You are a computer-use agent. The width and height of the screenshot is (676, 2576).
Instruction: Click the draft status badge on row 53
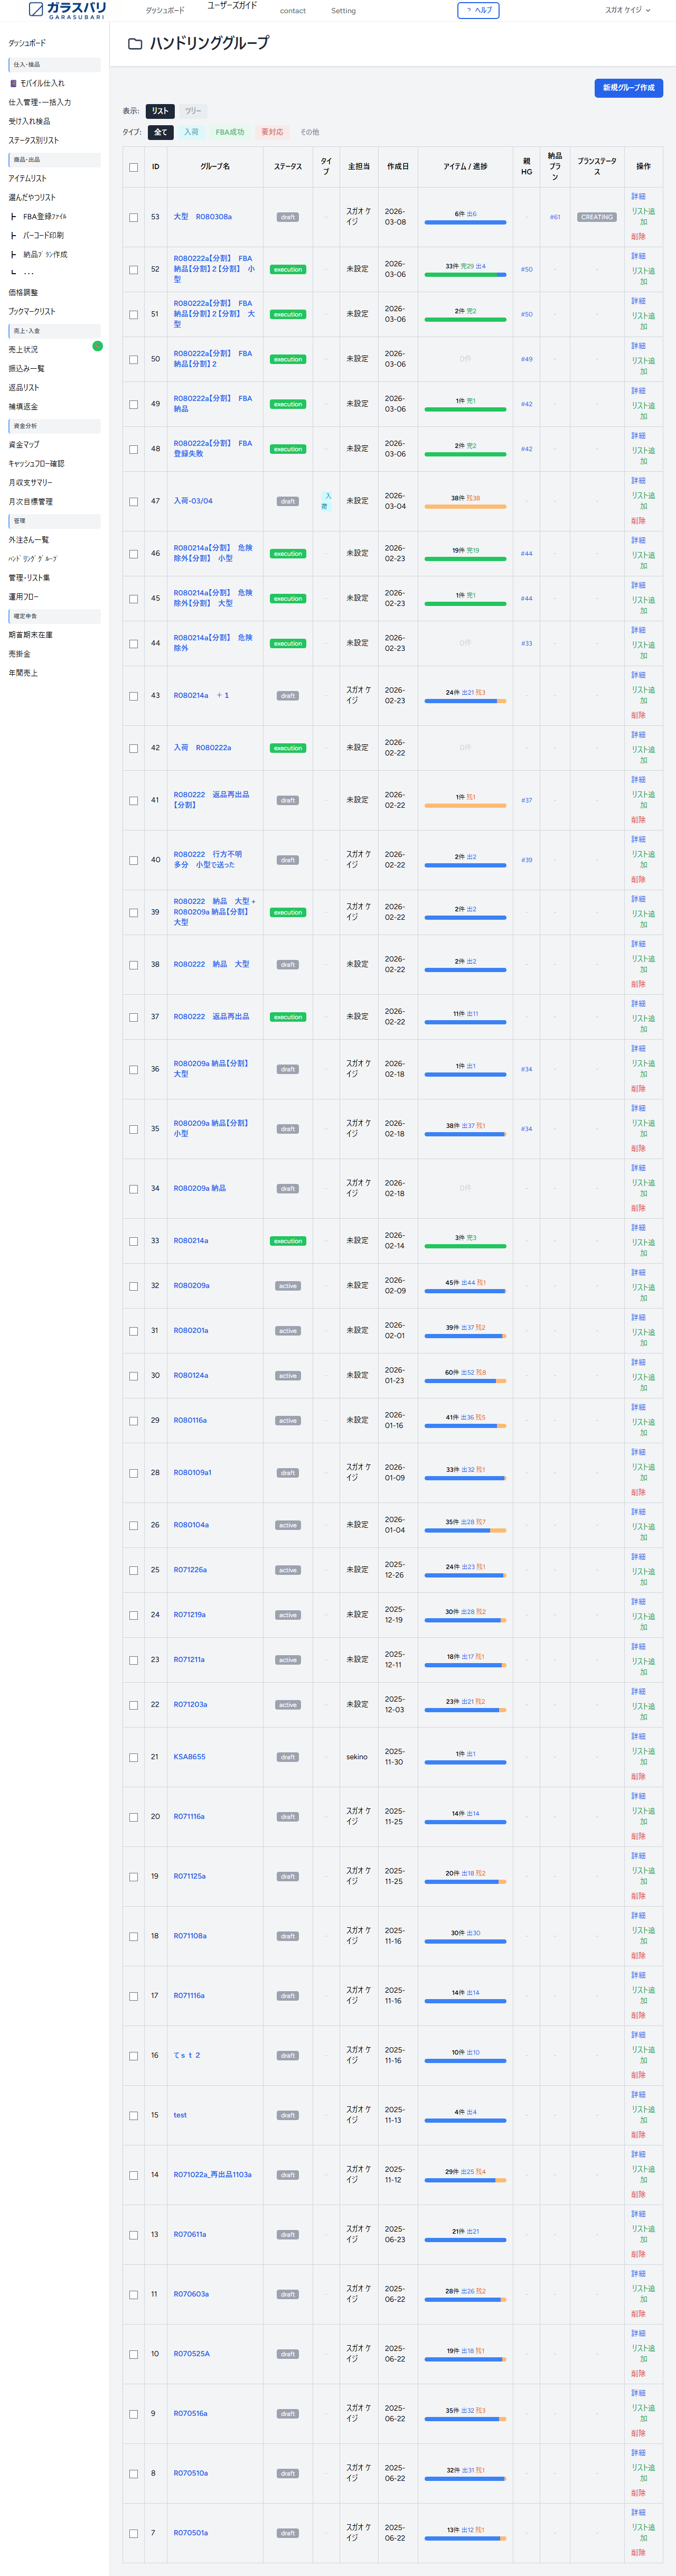(287, 217)
